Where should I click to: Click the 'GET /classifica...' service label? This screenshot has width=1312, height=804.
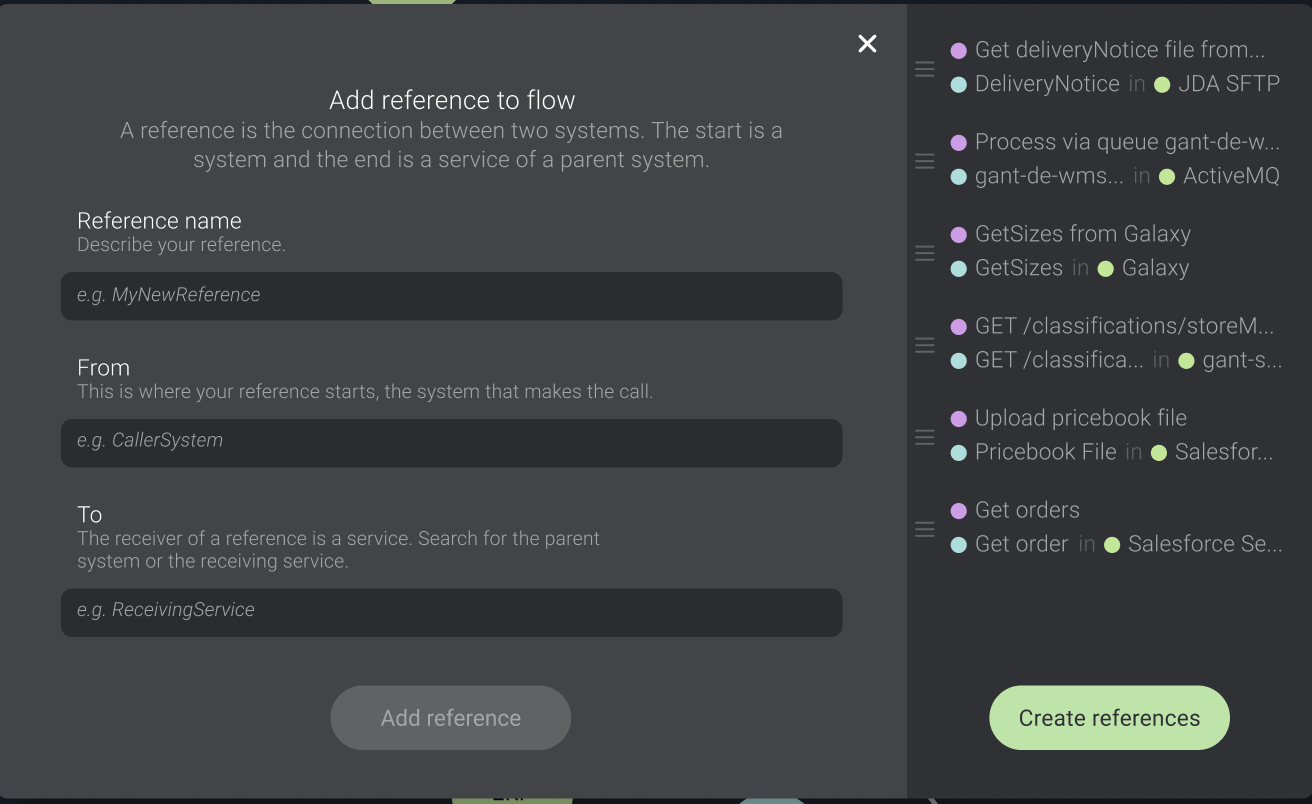pos(1059,360)
